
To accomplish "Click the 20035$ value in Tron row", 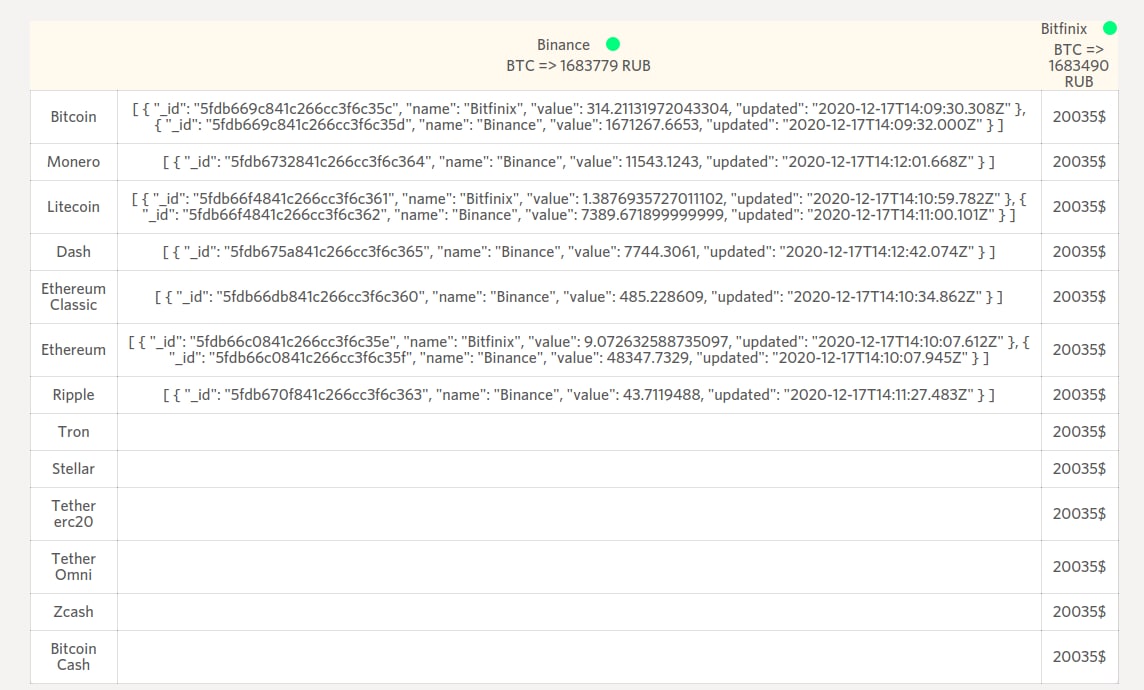I will 1079,432.
